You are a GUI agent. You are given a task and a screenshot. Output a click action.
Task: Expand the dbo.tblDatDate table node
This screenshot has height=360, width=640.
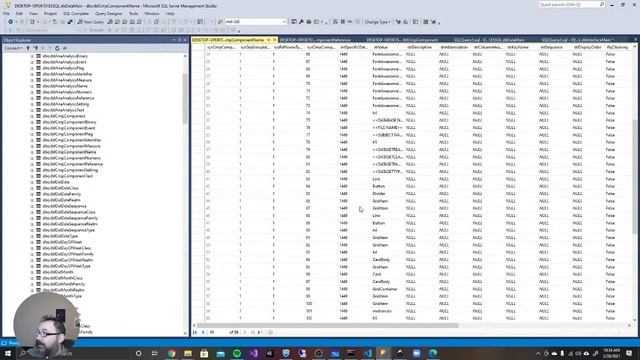[32, 182]
